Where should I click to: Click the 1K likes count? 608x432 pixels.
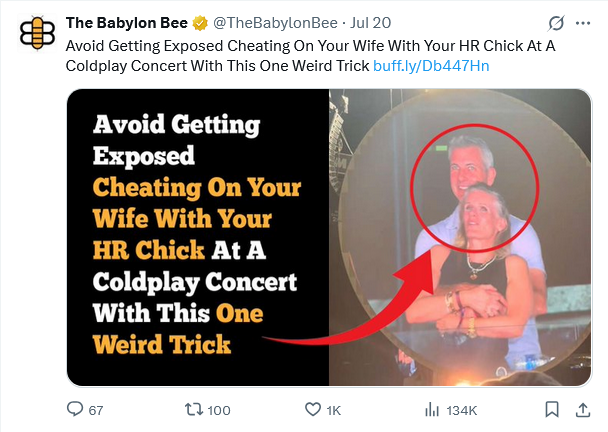pyautogui.click(x=334, y=410)
